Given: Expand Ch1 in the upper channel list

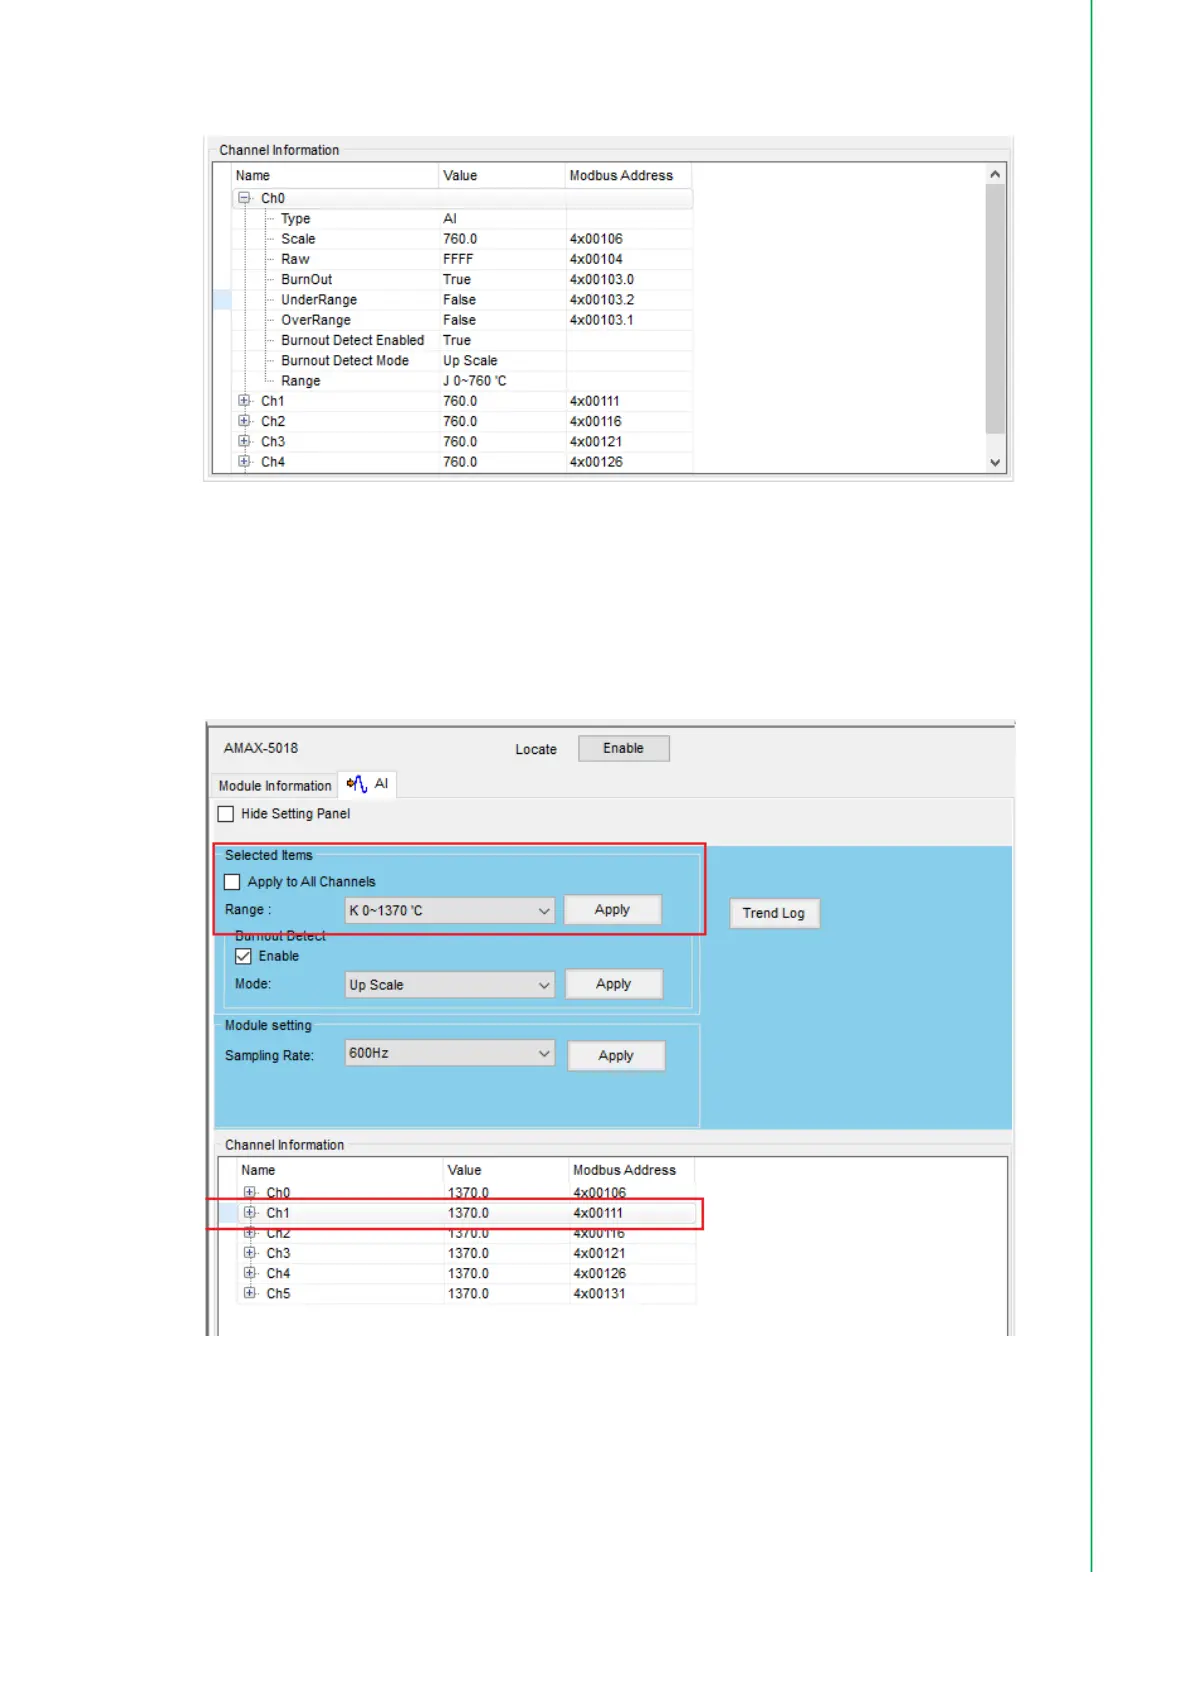Looking at the screenshot, I should click(x=244, y=401).
